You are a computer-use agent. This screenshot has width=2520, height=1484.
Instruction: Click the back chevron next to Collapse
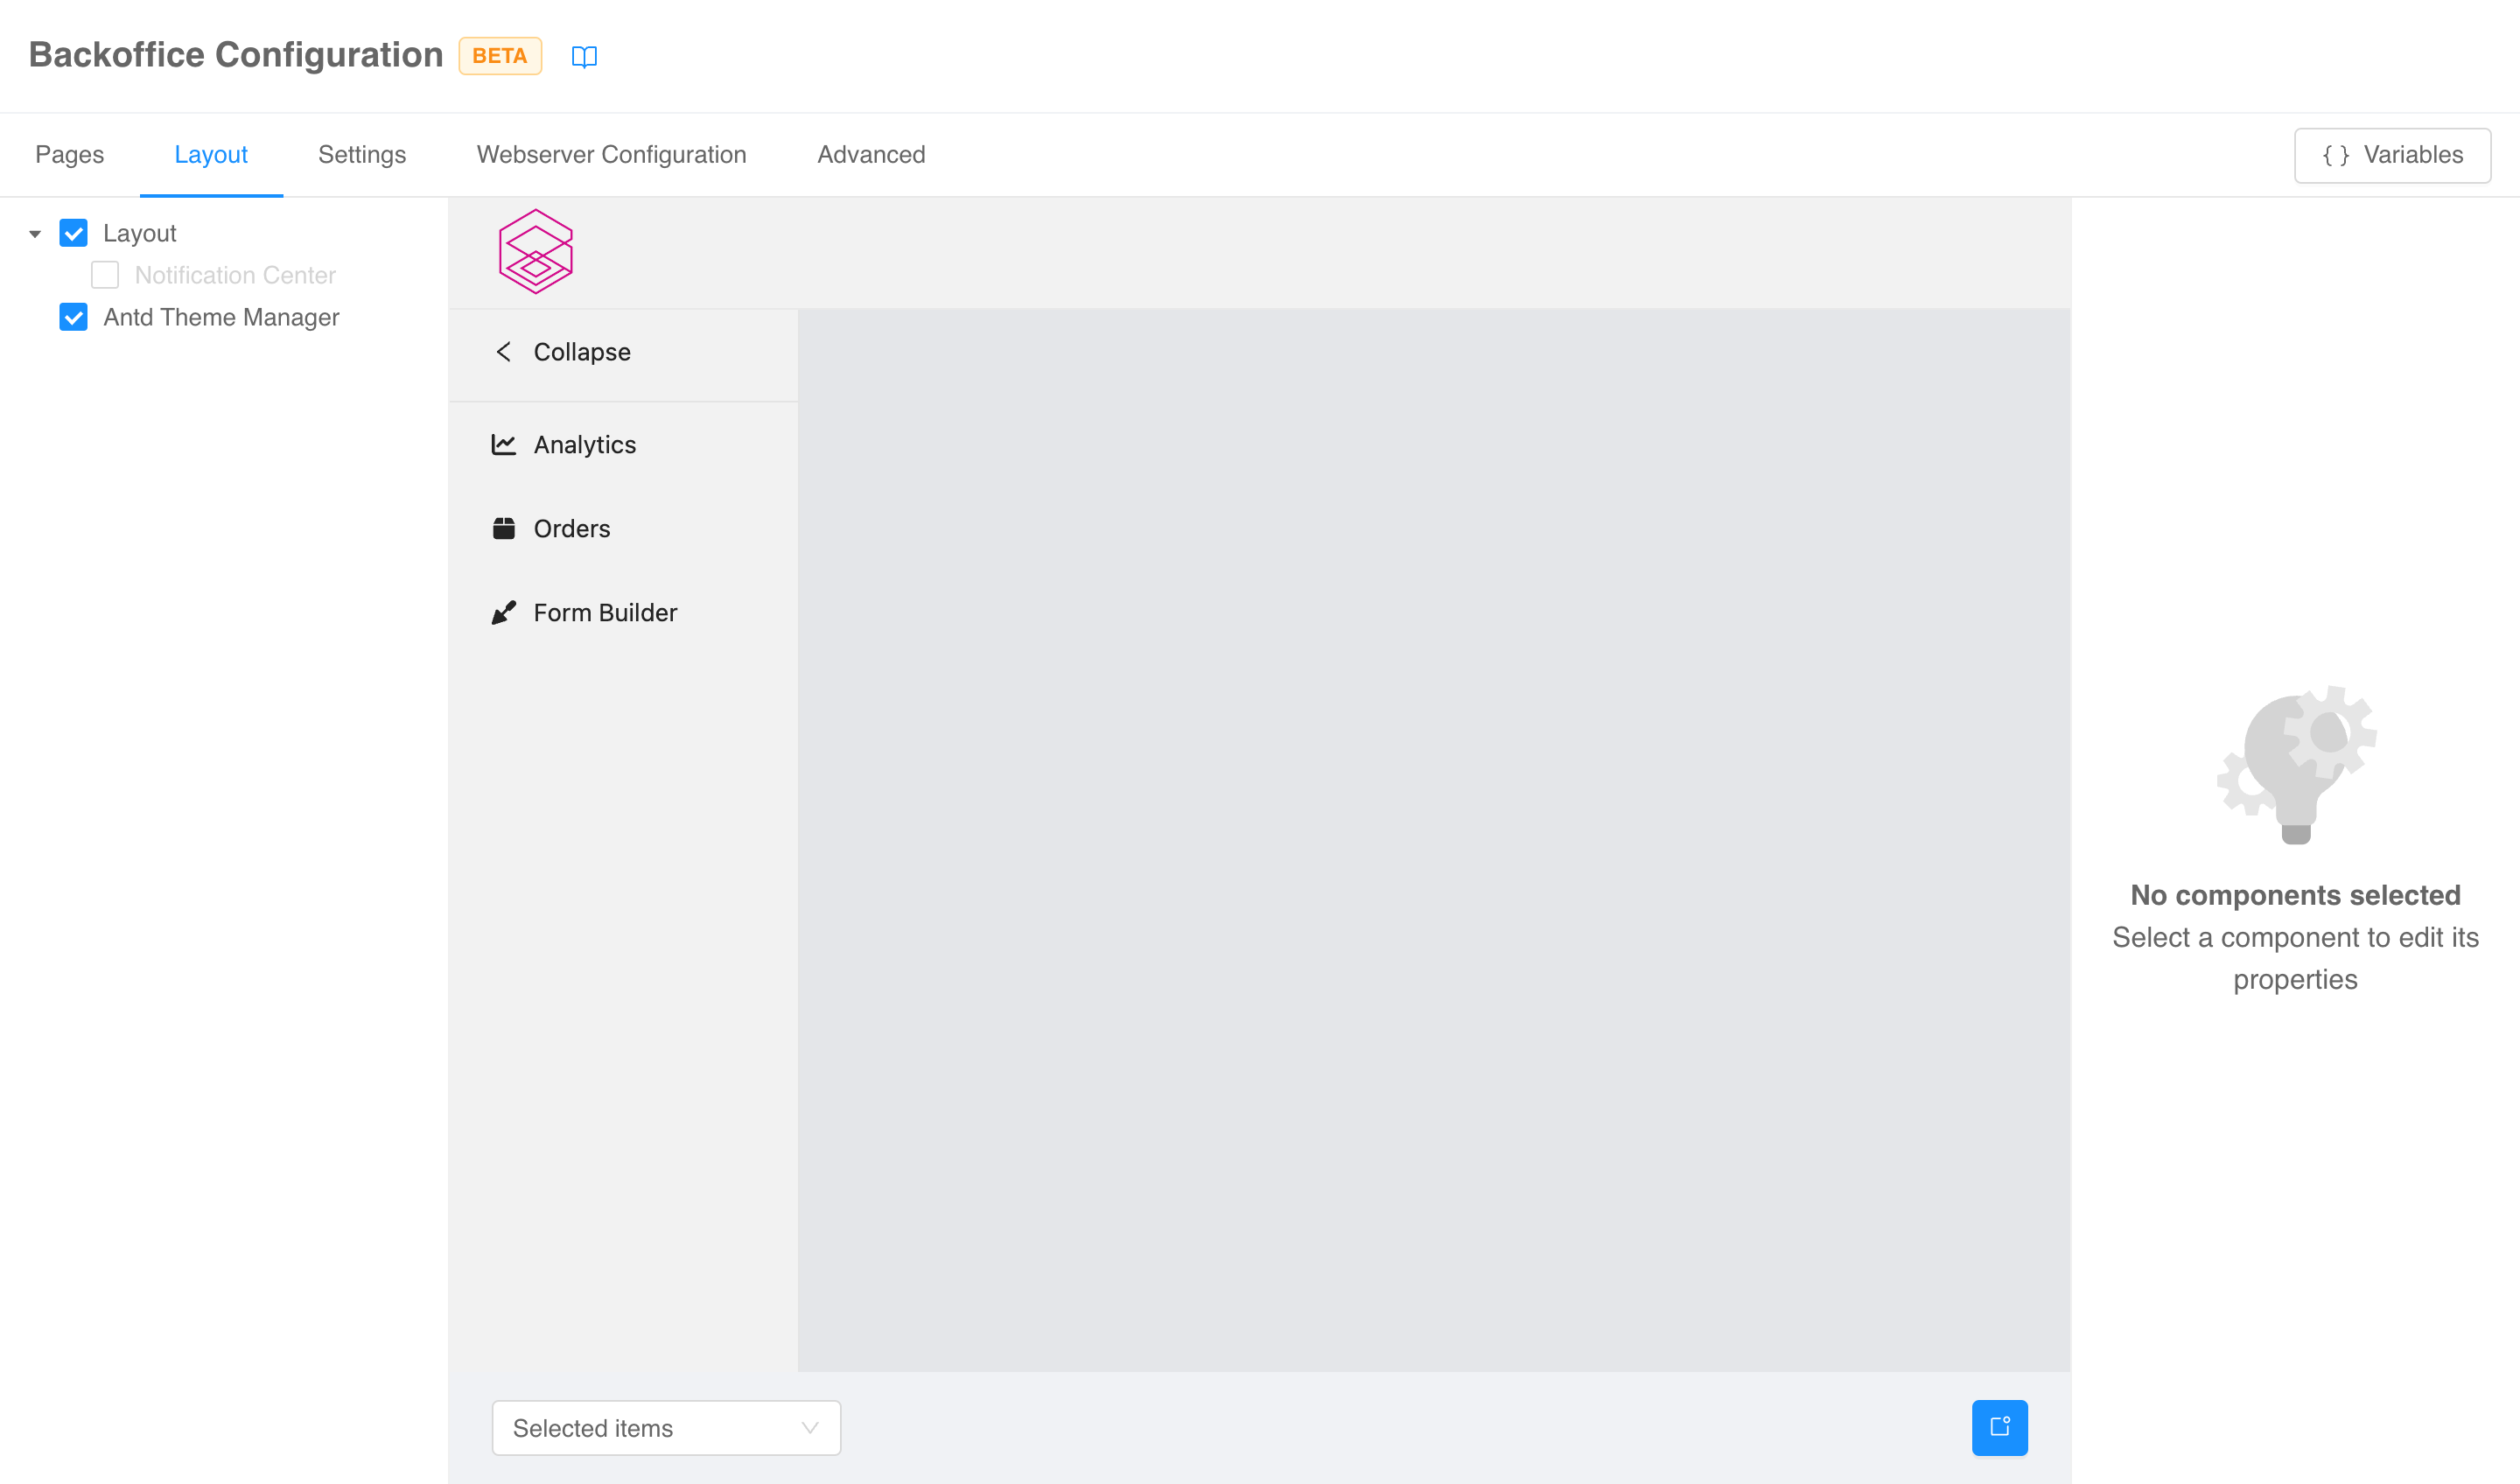tap(505, 352)
